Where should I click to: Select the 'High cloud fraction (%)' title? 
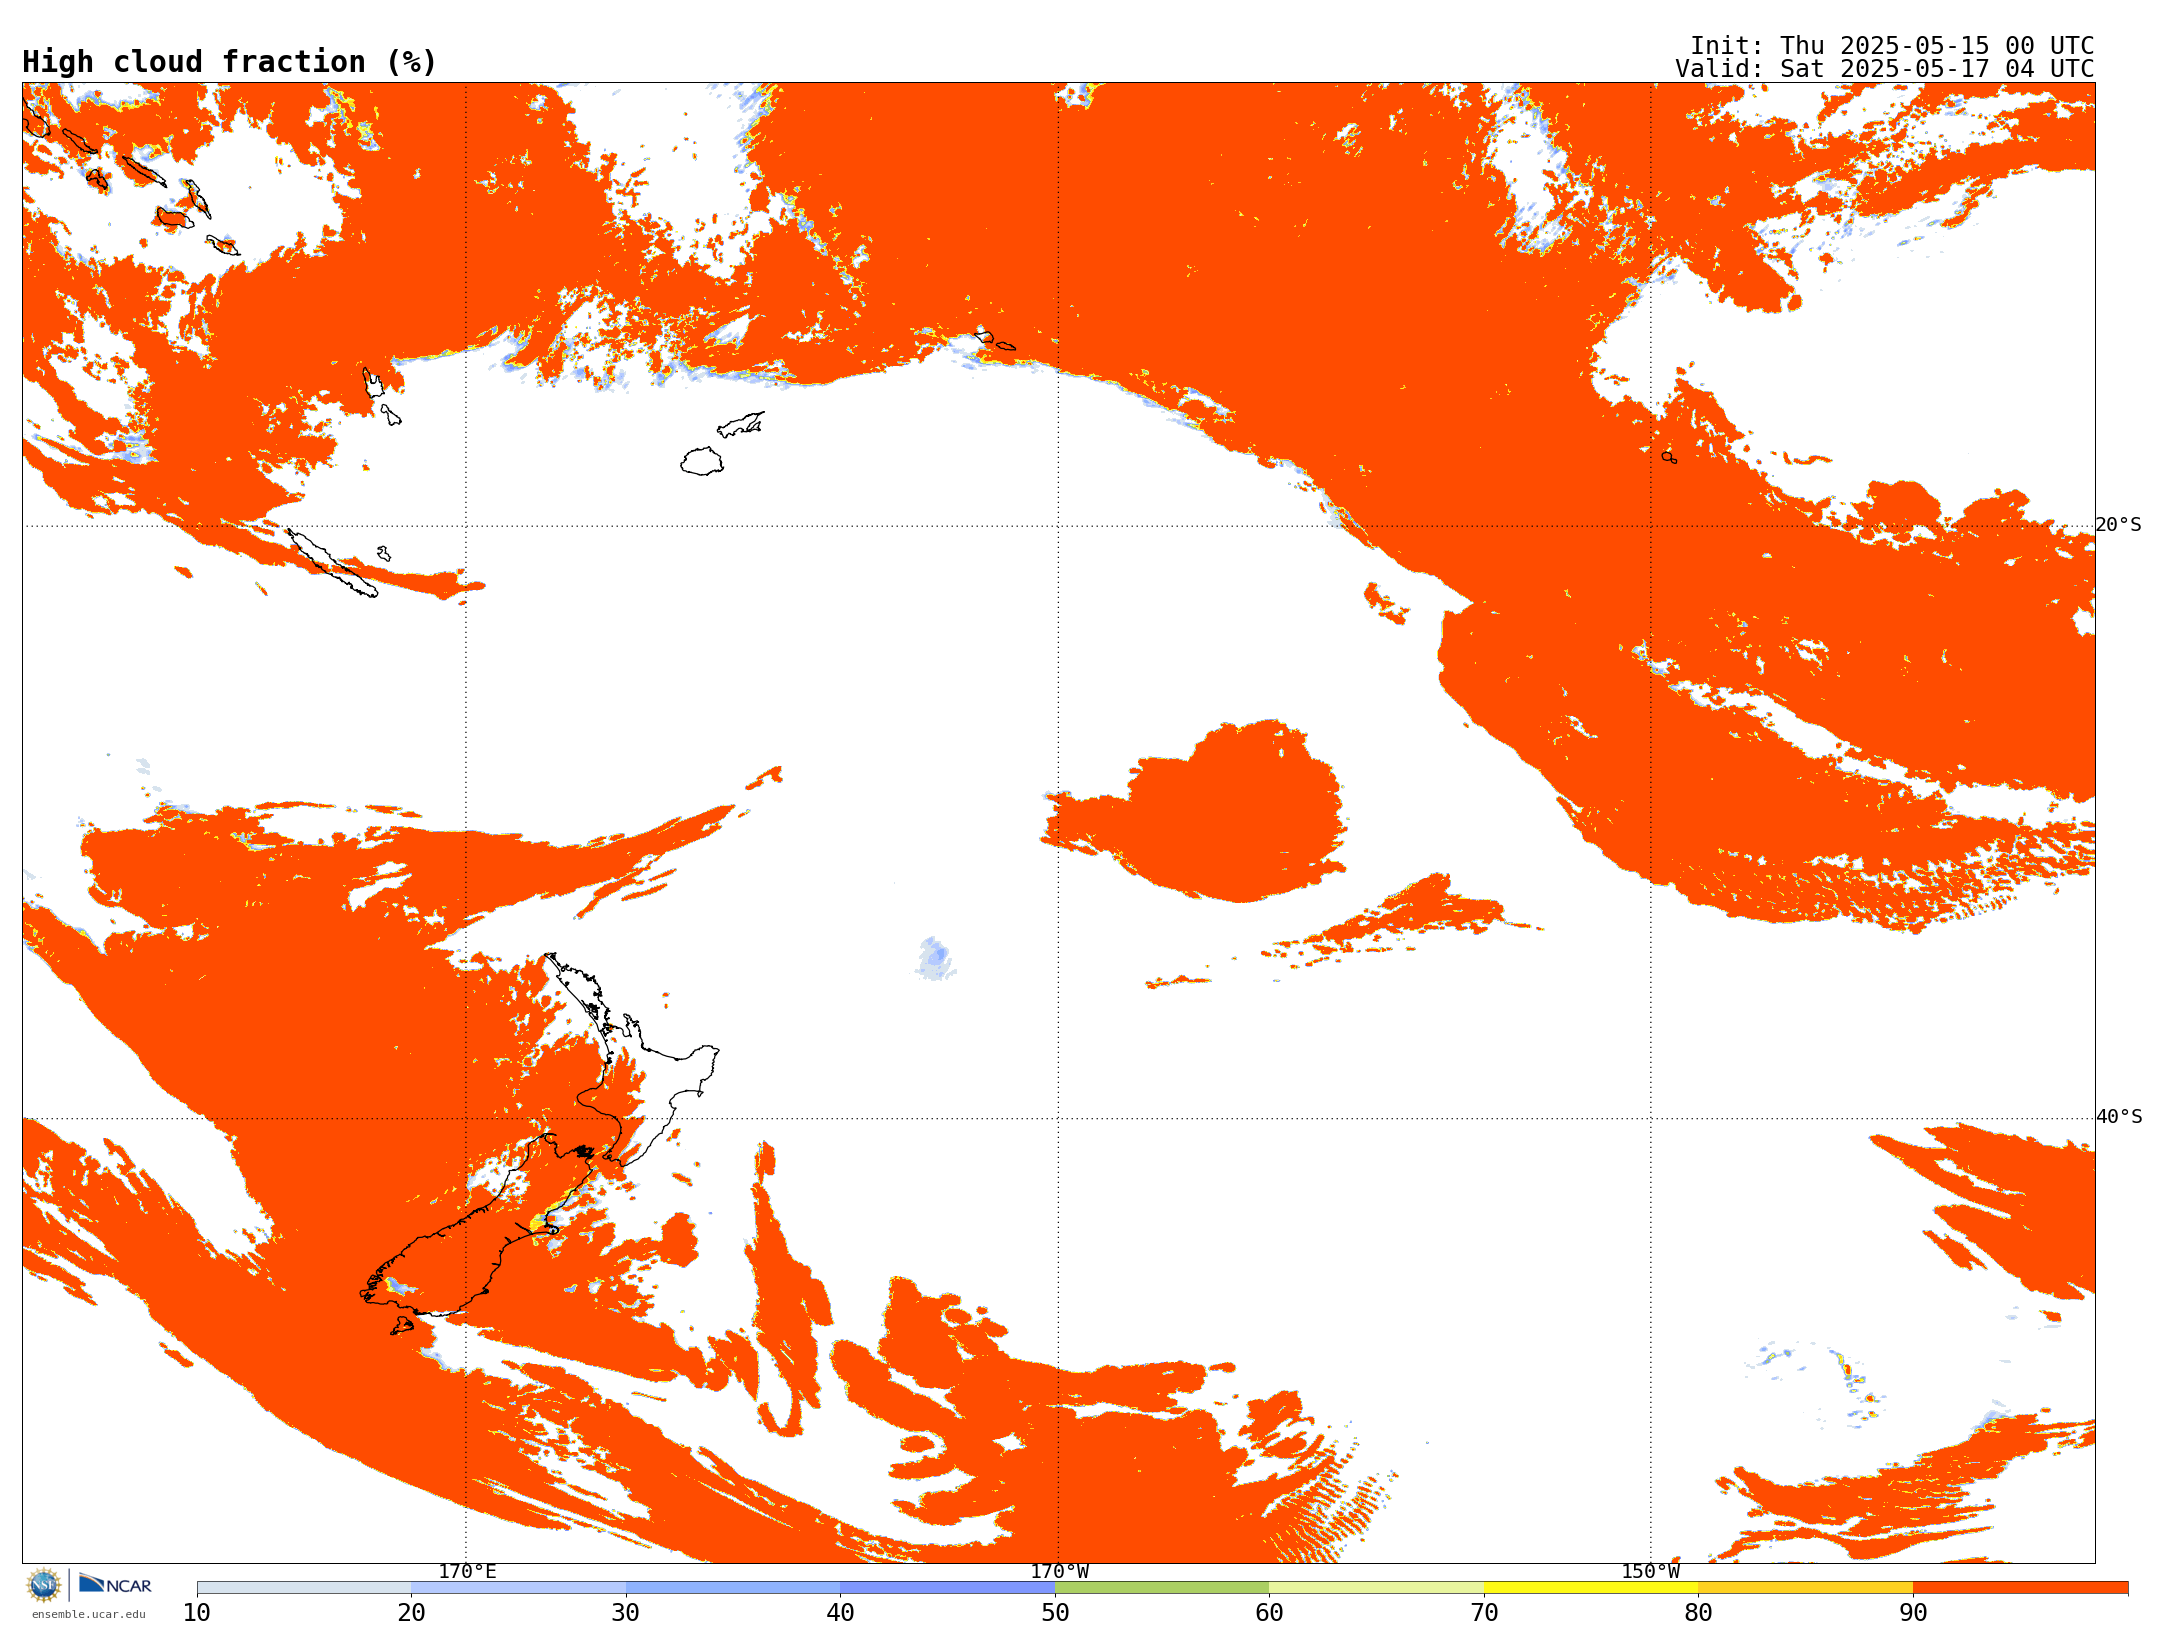229,62
